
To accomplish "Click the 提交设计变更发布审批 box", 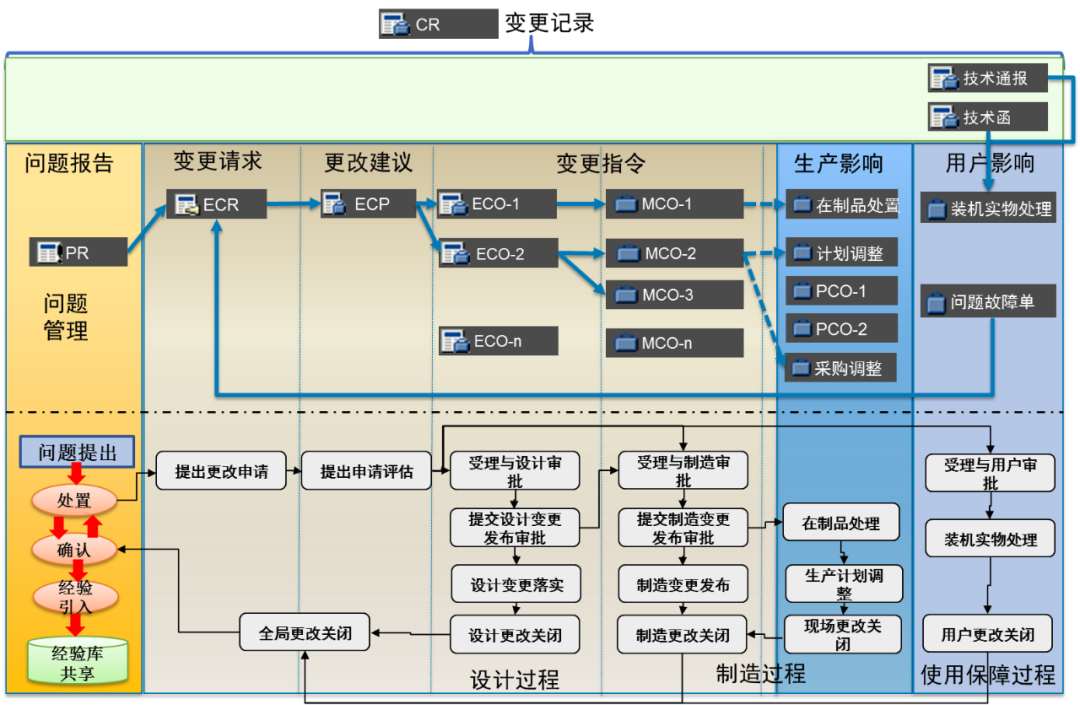I will pyautogui.click(x=515, y=527).
